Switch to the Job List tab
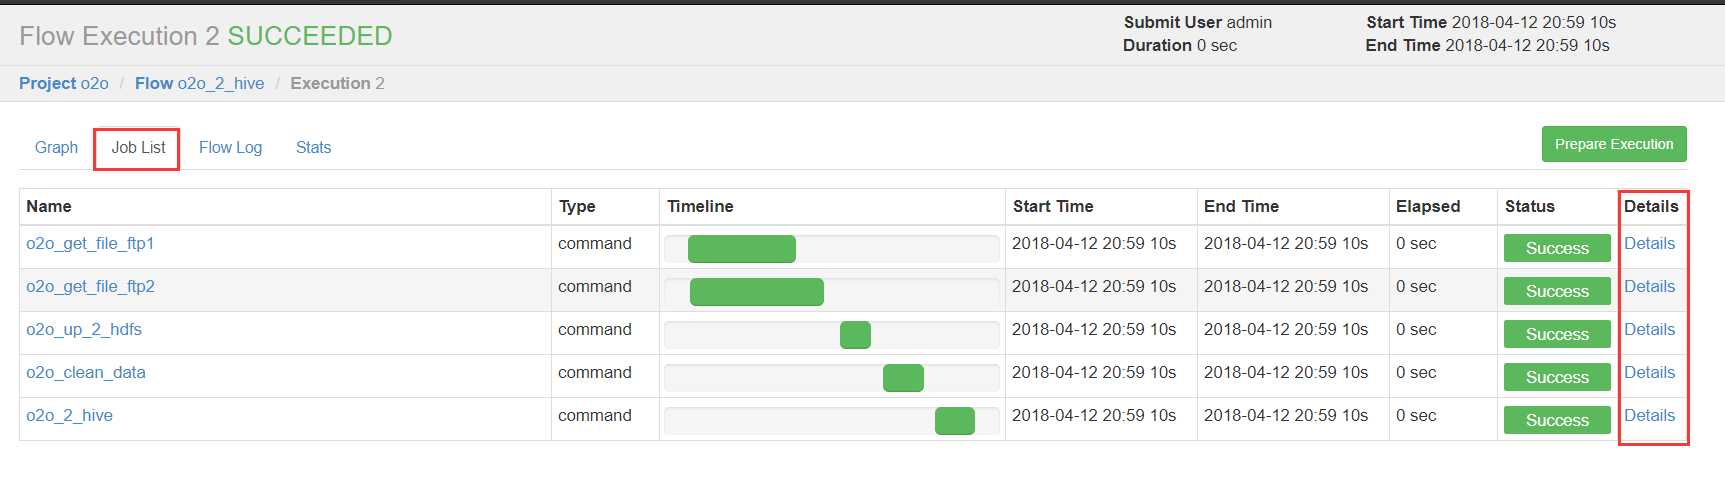The height and width of the screenshot is (489, 1725). 138,148
